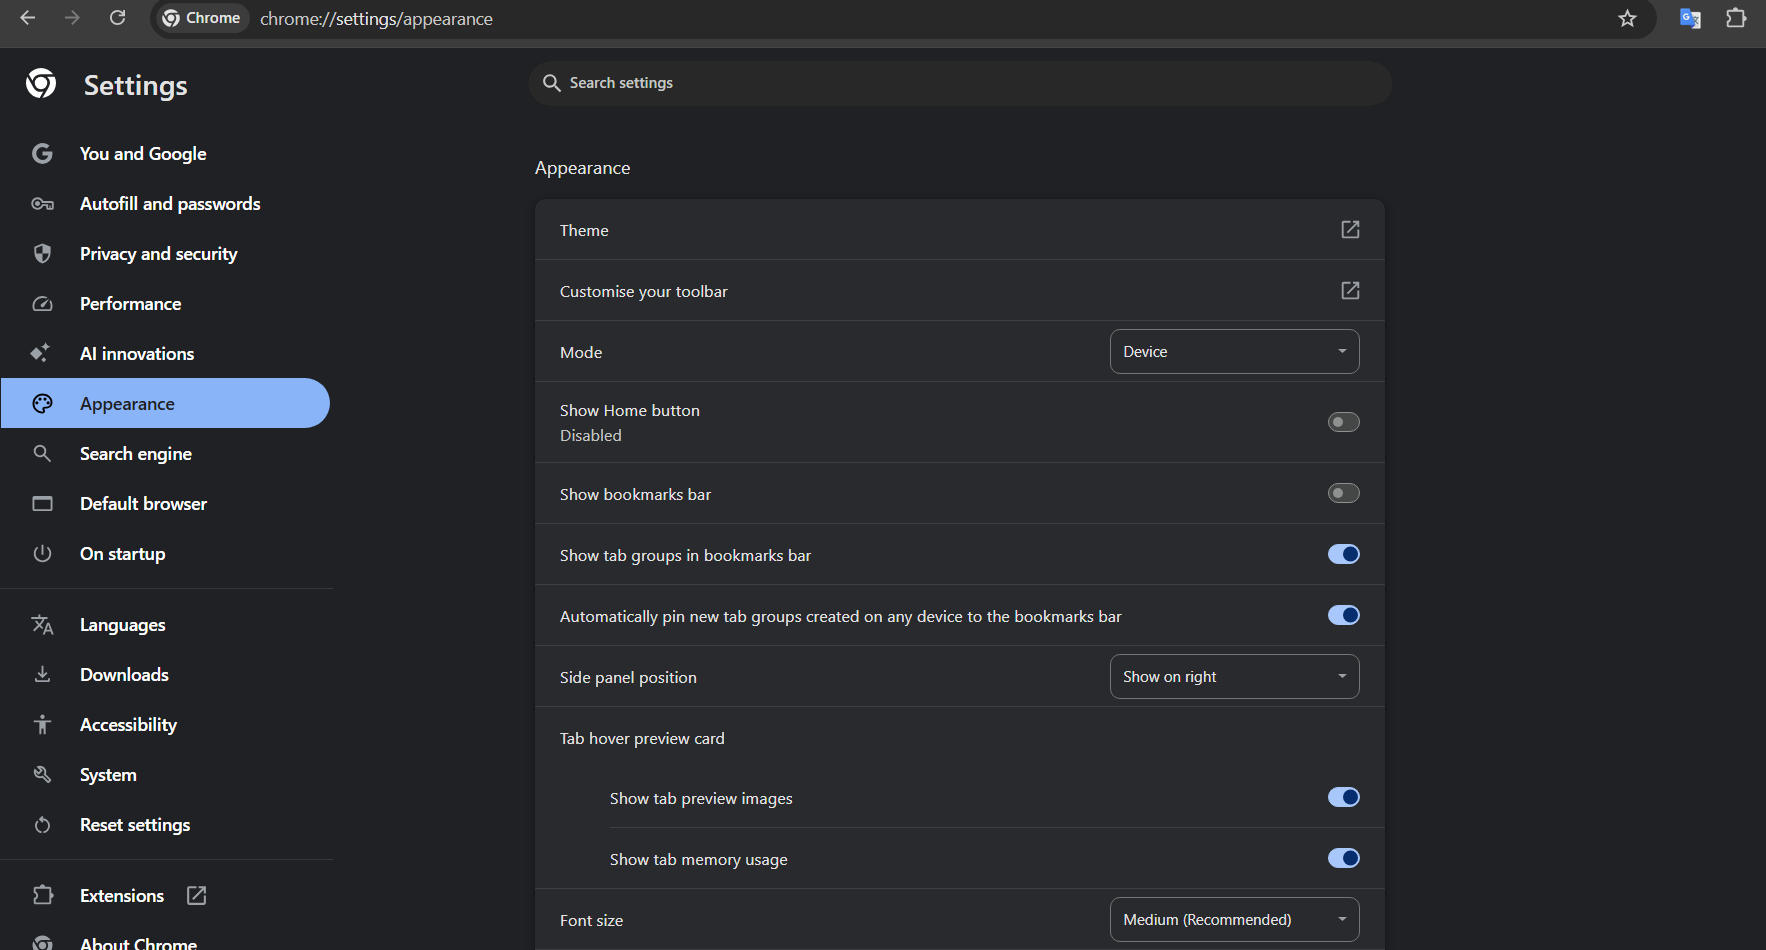Turn off Show tab preview images
Screen dimensions: 1766x950
click(1343, 797)
